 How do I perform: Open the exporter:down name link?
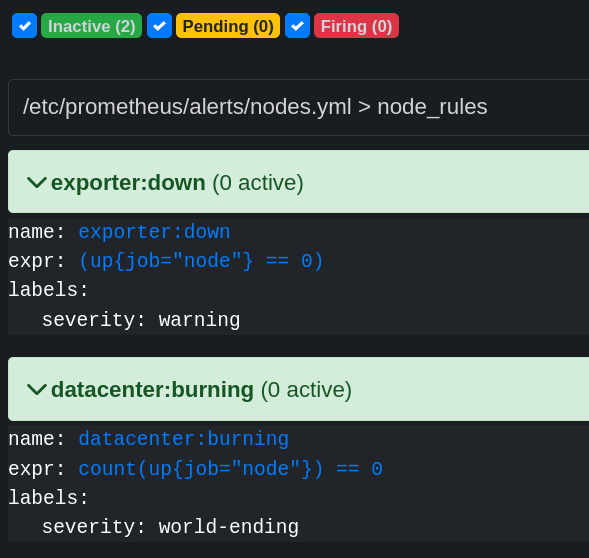[x=154, y=231]
